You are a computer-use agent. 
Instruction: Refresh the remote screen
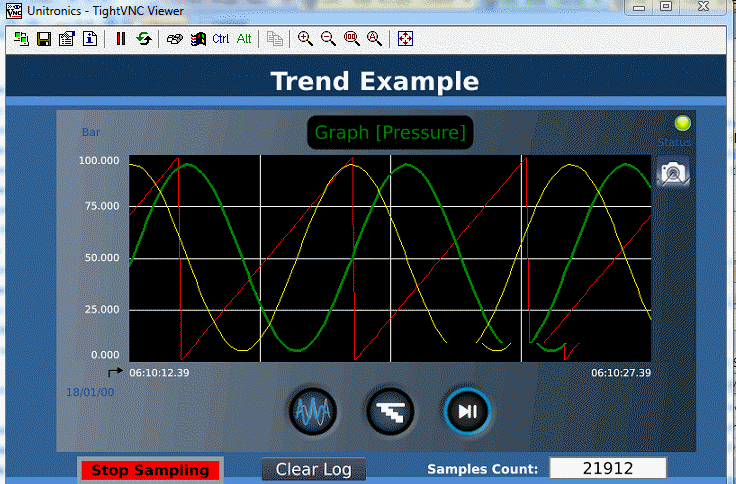[x=144, y=39]
